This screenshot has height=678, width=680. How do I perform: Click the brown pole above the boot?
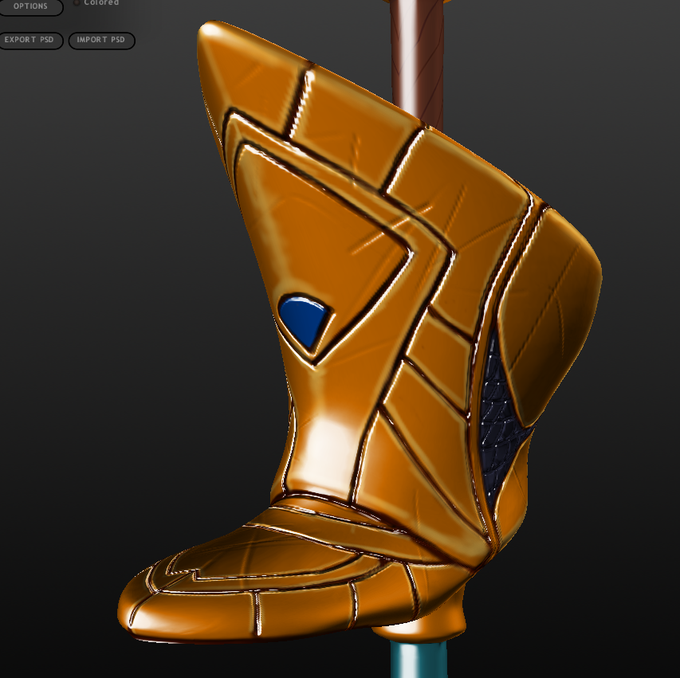[x=417, y=61]
